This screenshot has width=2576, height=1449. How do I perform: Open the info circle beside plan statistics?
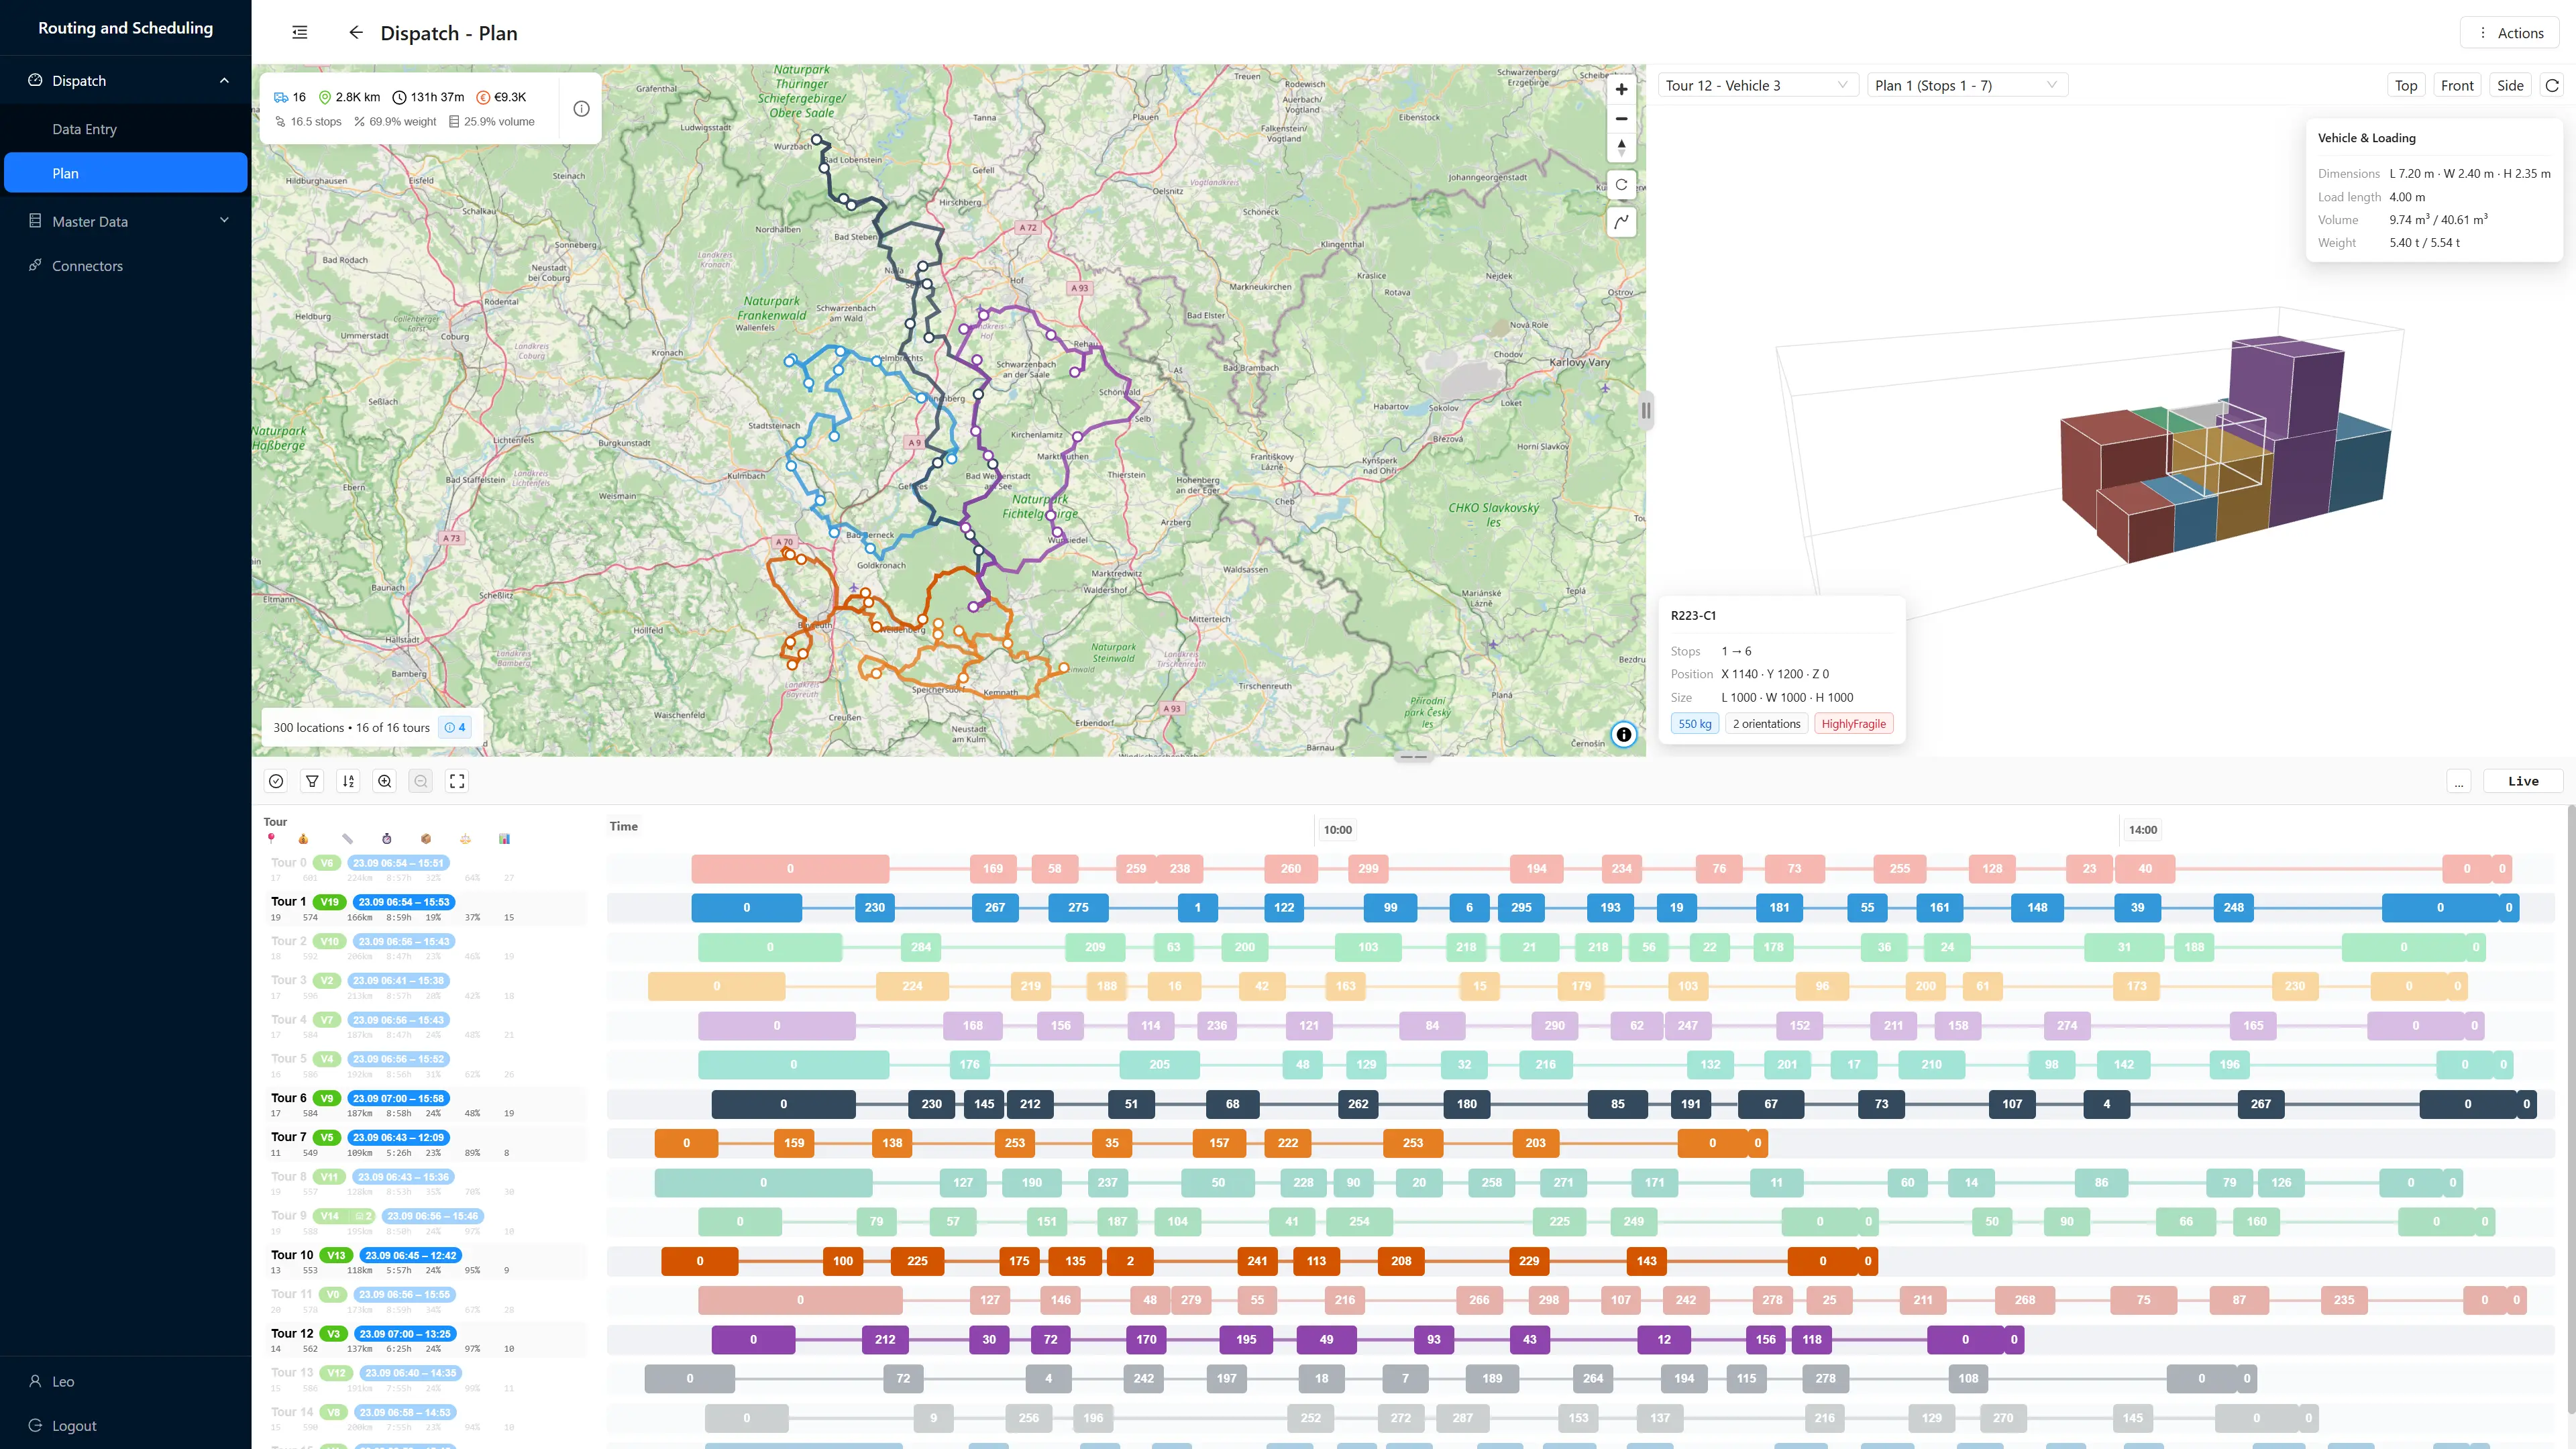point(581,108)
